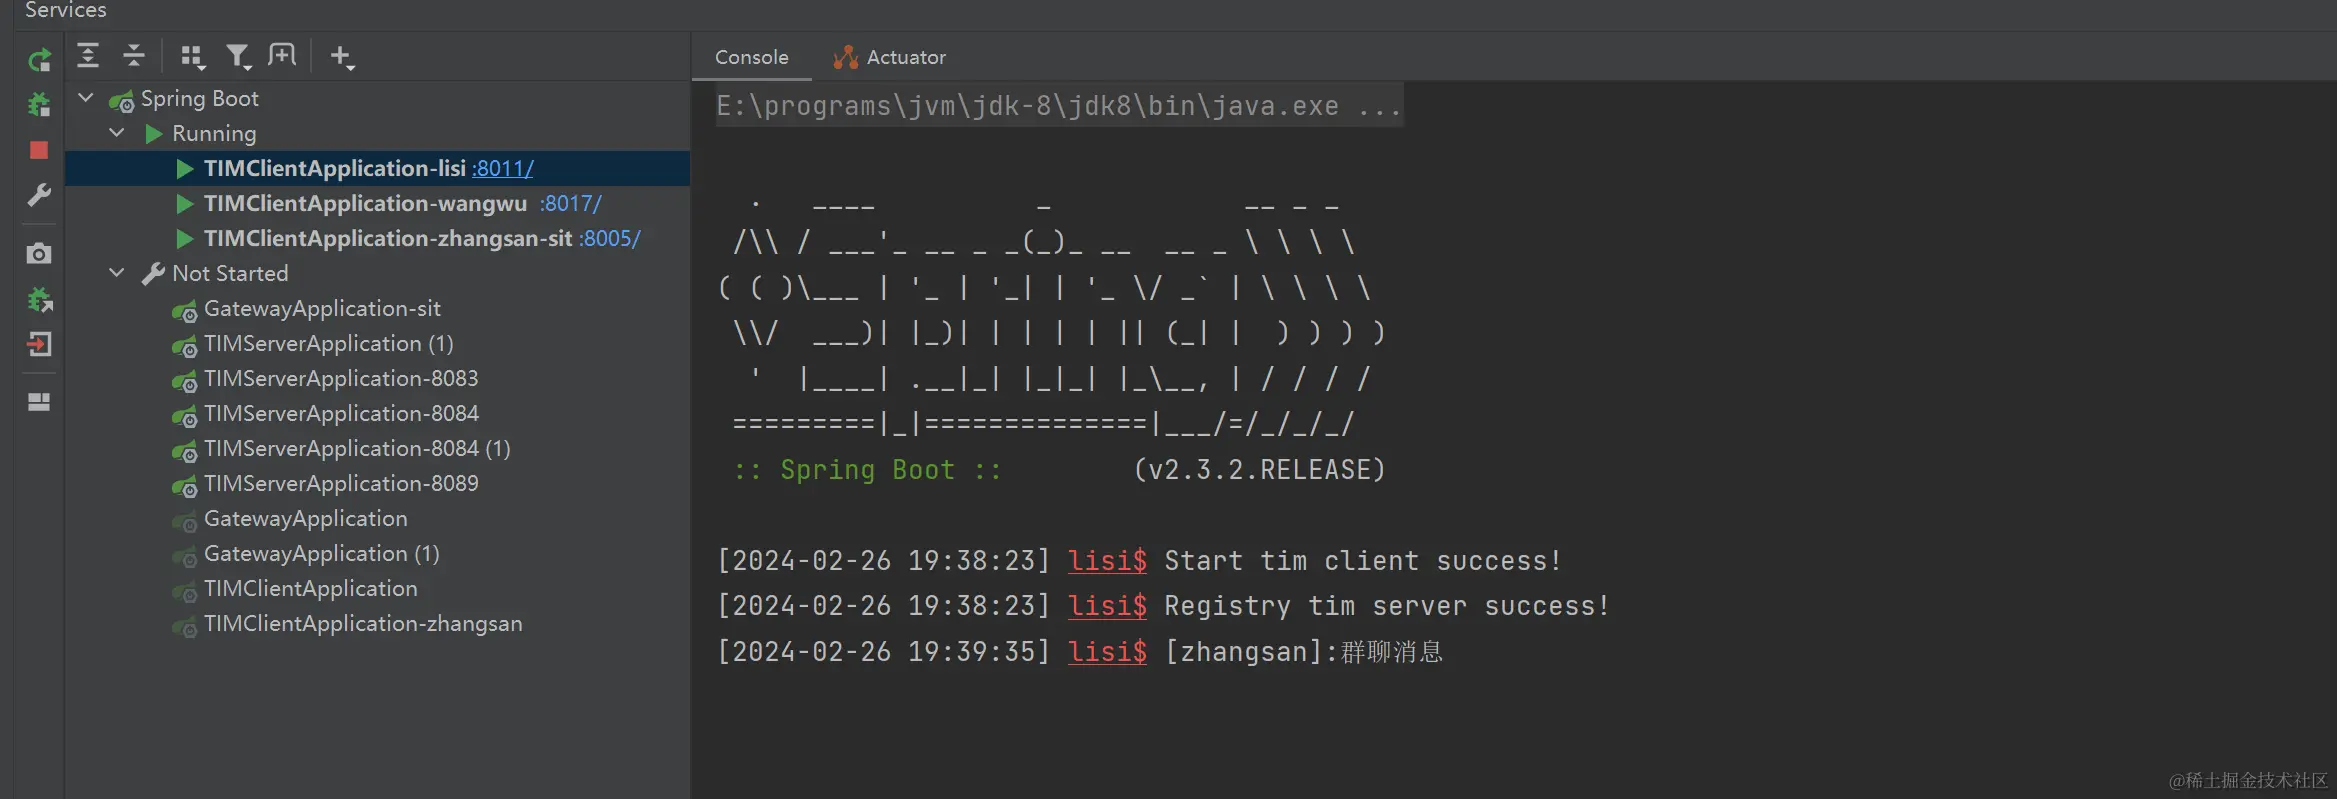The image size is (2337, 799).
Task: Click the Debug rerun bug icon
Action: pos(39,104)
